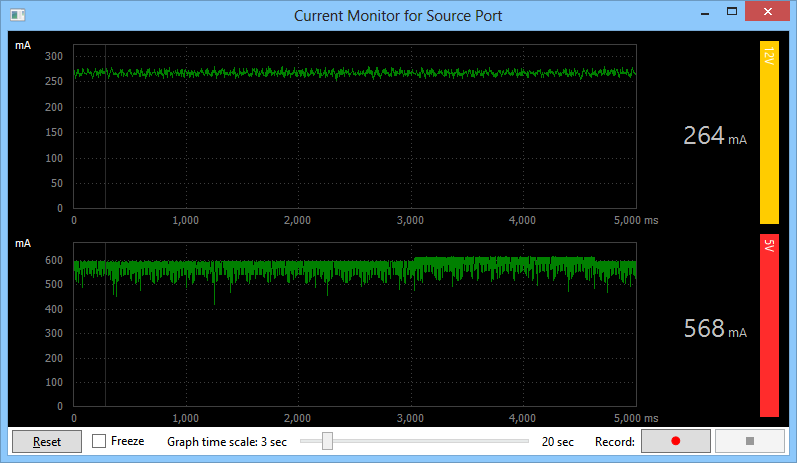The height and width of the screenshot is (463, 797).
Task: Maximize the Current Monitor window
Action: [731, 13]
